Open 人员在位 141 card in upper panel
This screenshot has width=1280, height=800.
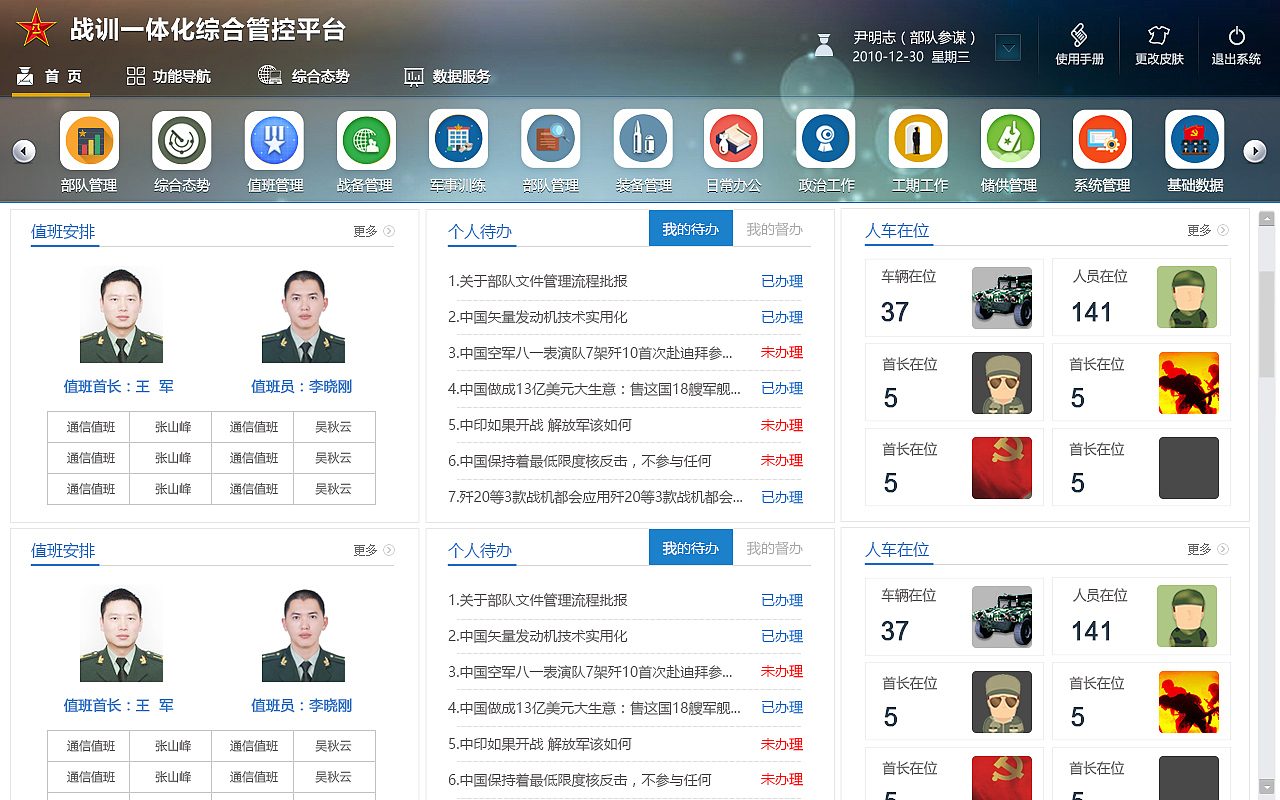(1141, 297)
